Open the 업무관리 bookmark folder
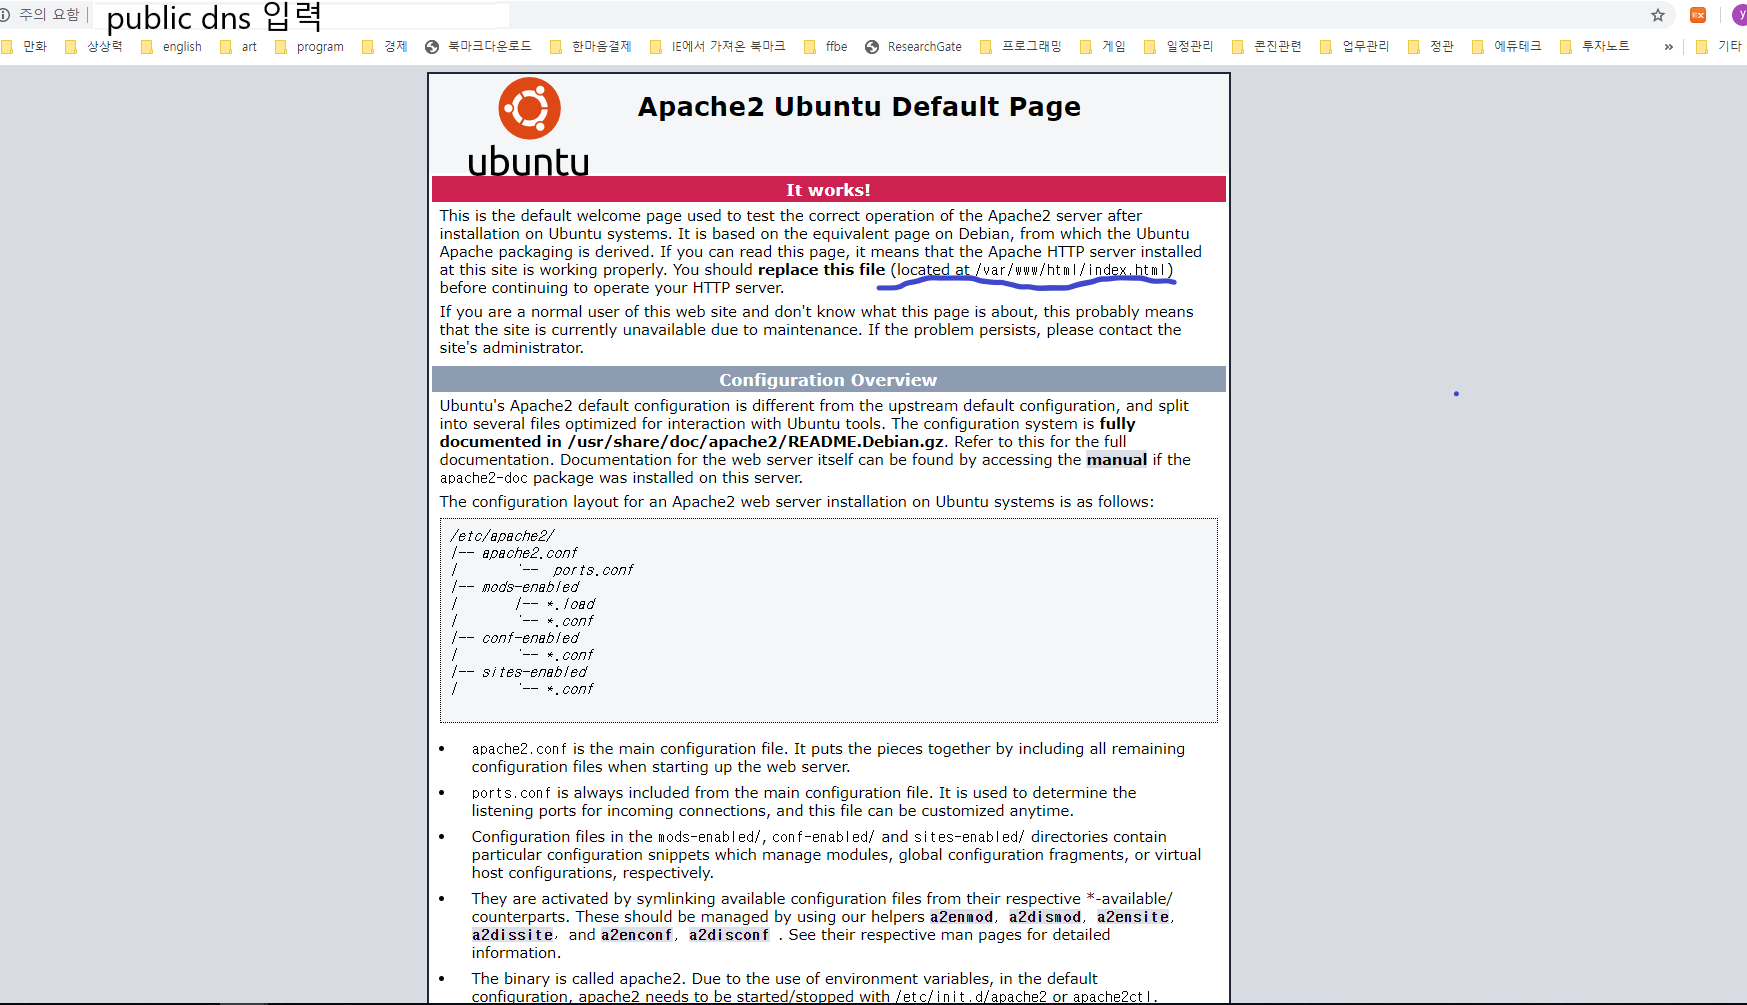The width and height of the screenshot is (1747, 1005). [x=1355, y=46]
